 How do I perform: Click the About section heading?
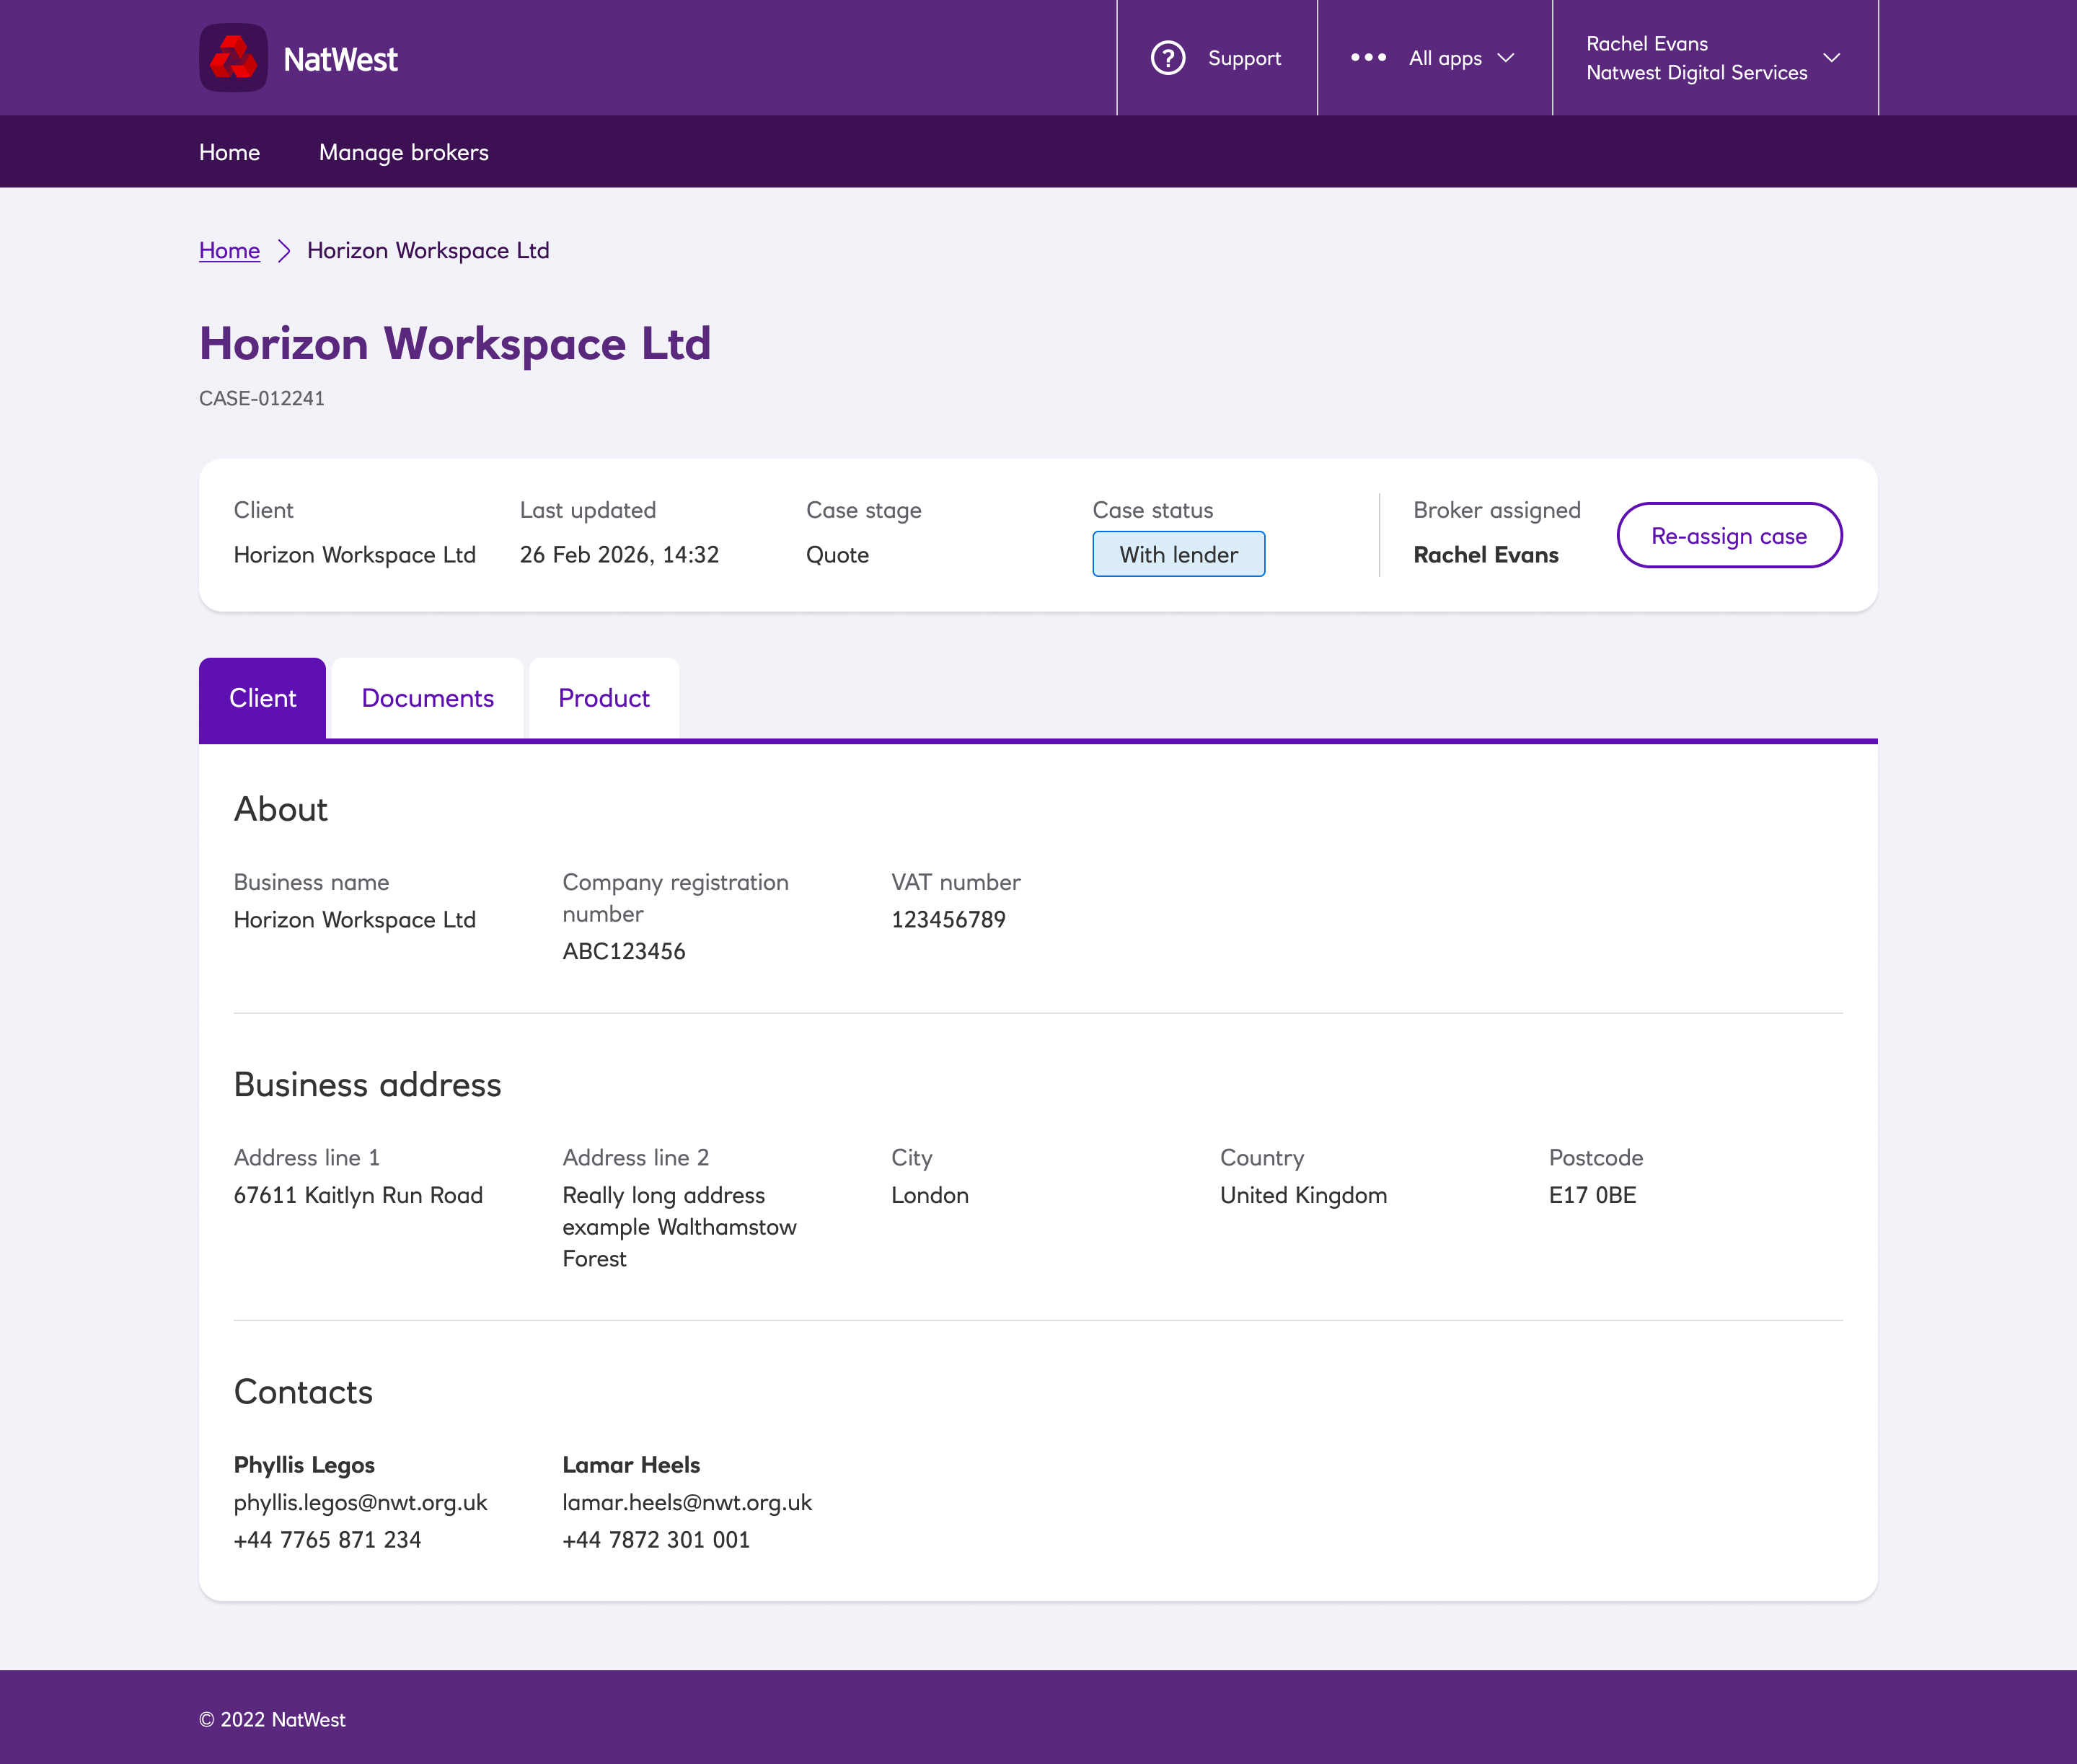280,809
